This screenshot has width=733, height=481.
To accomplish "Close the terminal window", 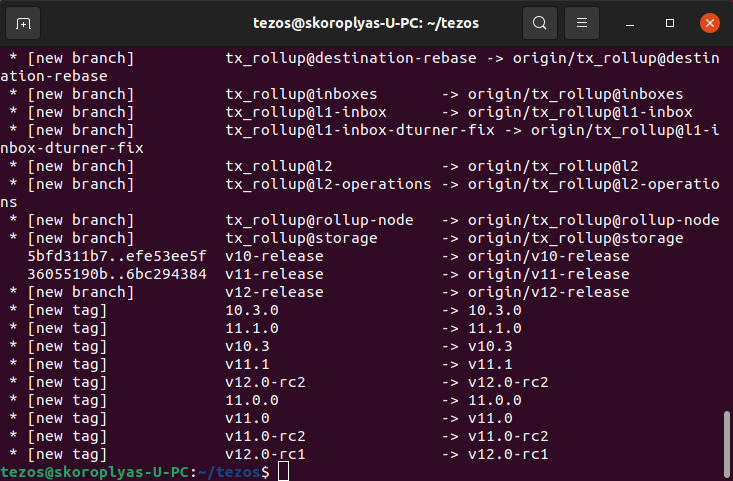I will tap(708, 22).
